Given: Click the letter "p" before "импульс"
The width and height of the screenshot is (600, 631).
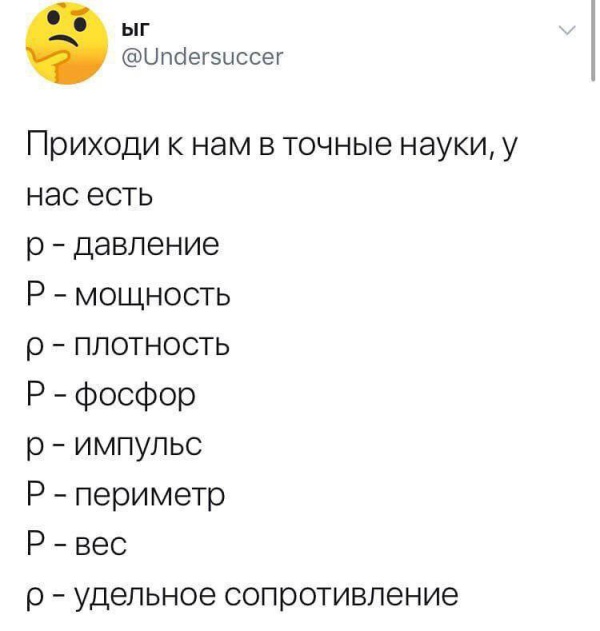Looking at the screenshot, I should click(x=37, y=448).
